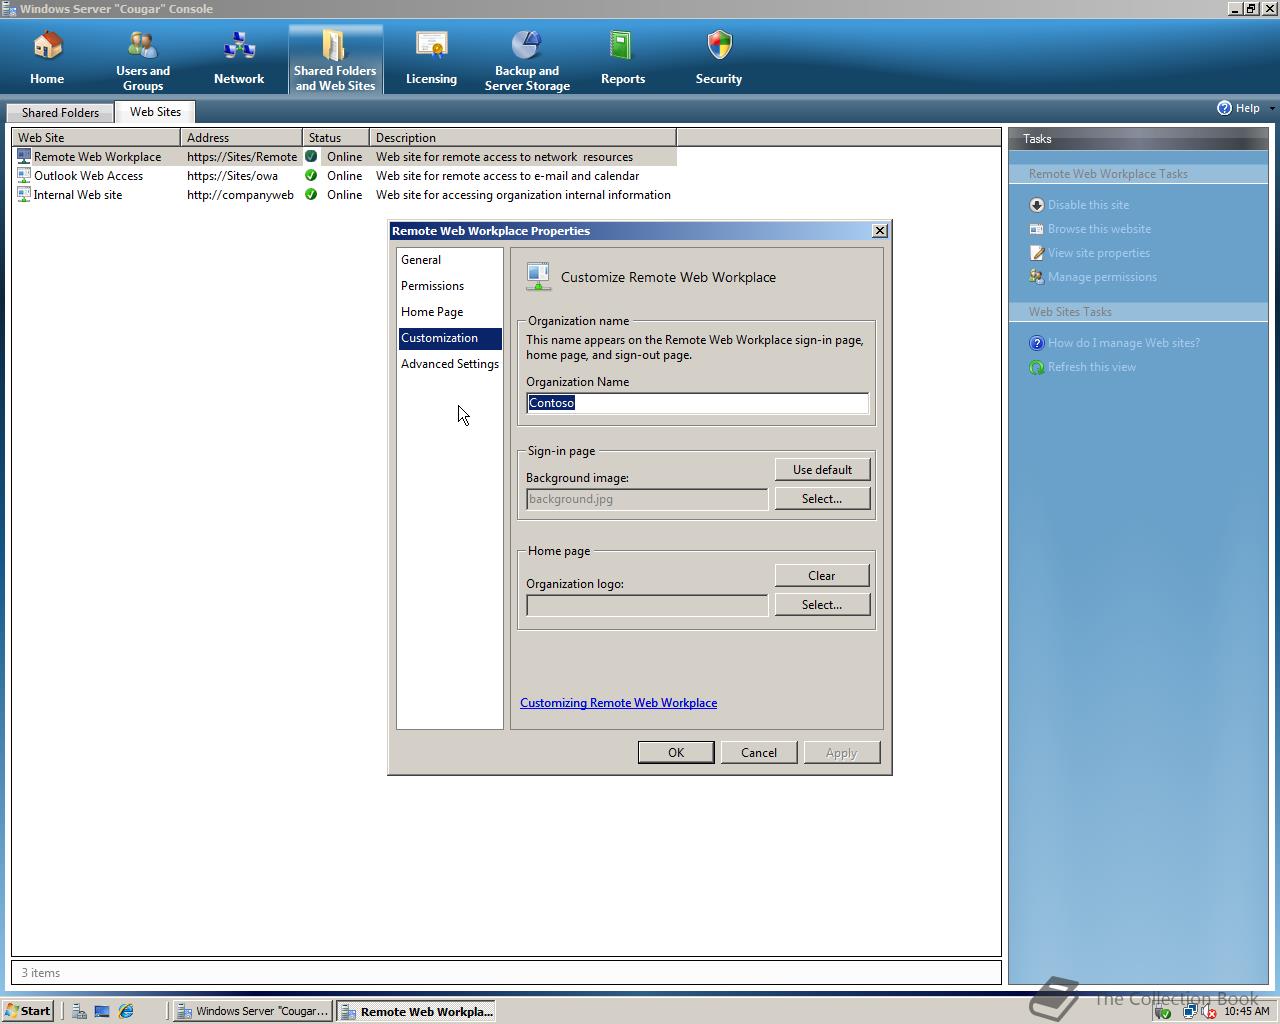The height and width of the screenshot is (1024, 1280).
Task: Sort by the Description column header
Action: click(x=522, y=137)
